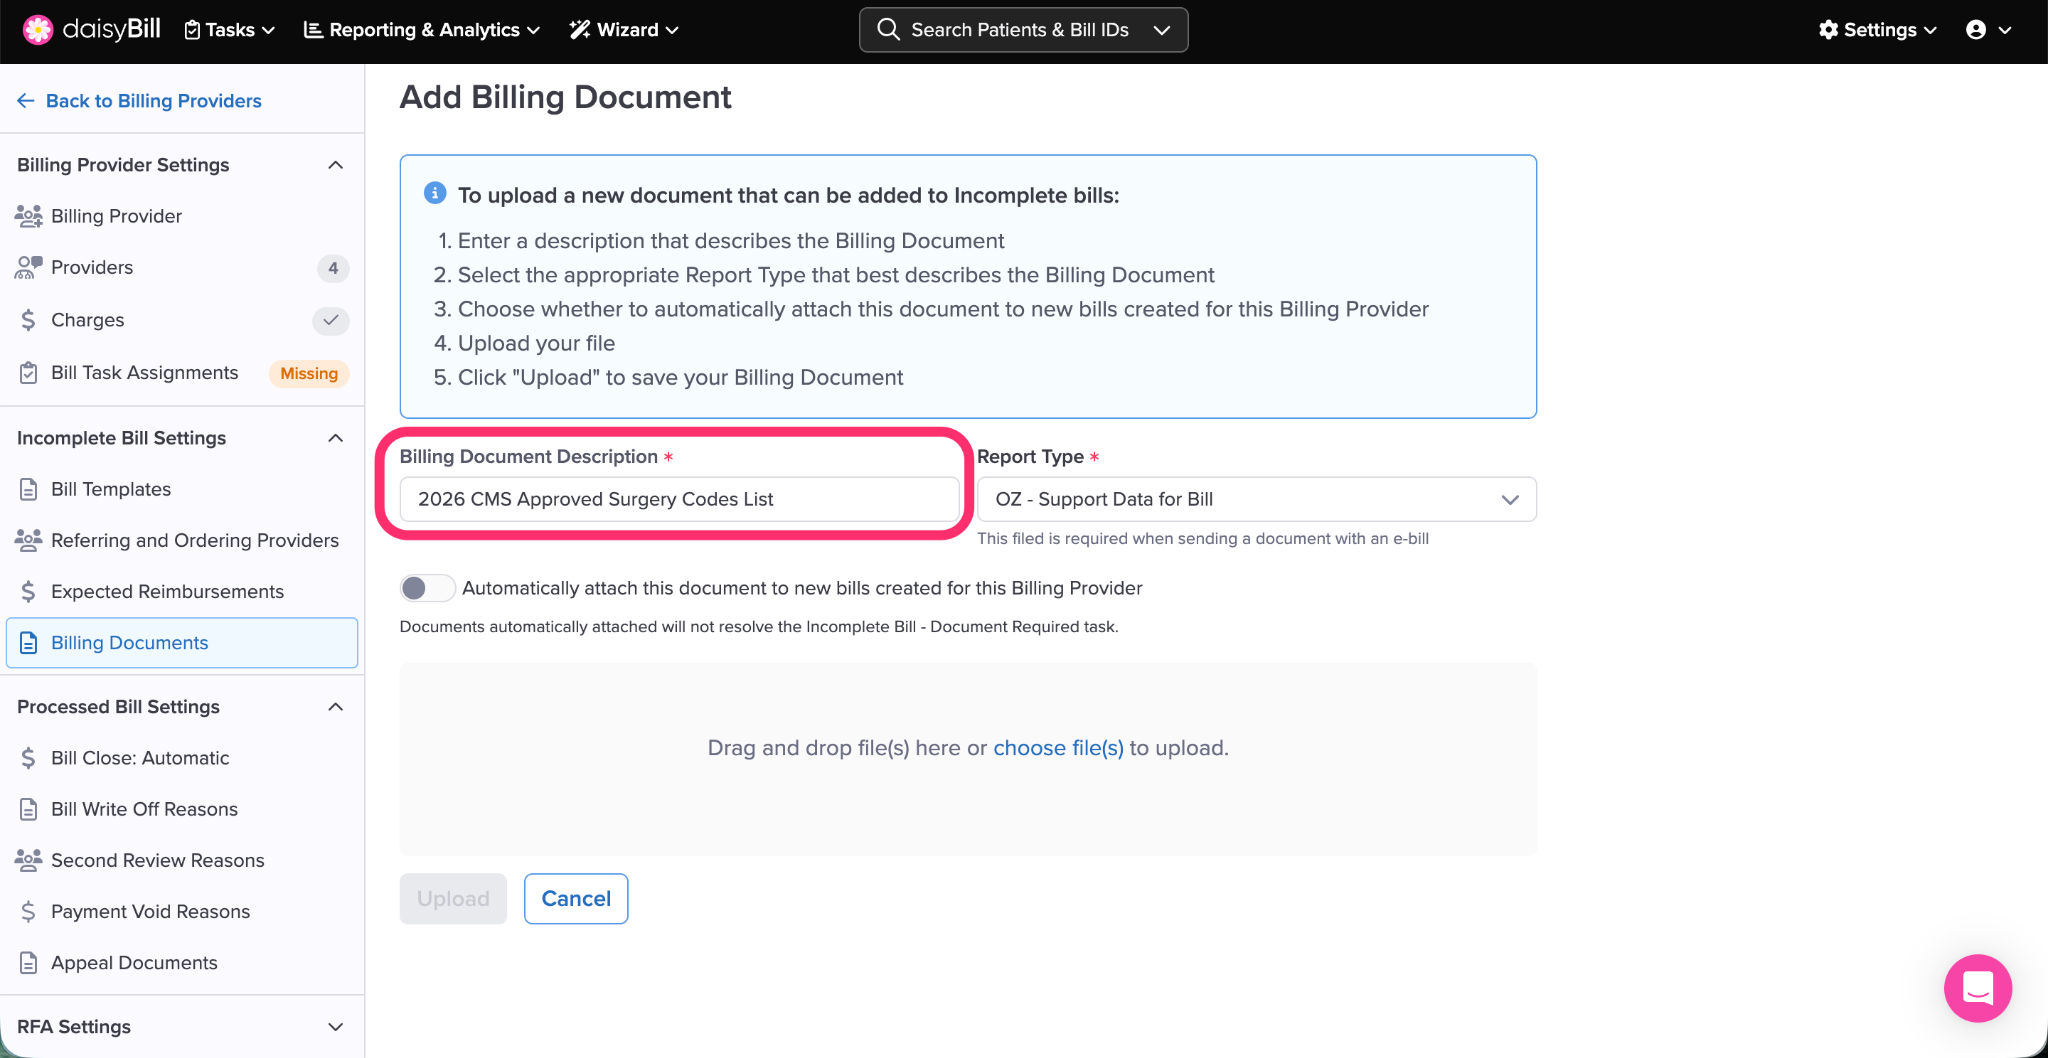Toggle automatic attachment to new bills
The width and height of the screenshot is (2048, 1058).
(427, 588)
